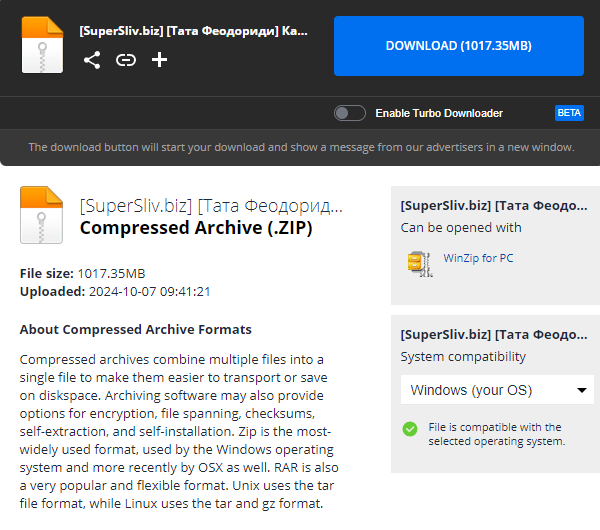Screen dimensions: 600x530
Task: Click the About Compressed Archive Formats heading
Action: 135,329
